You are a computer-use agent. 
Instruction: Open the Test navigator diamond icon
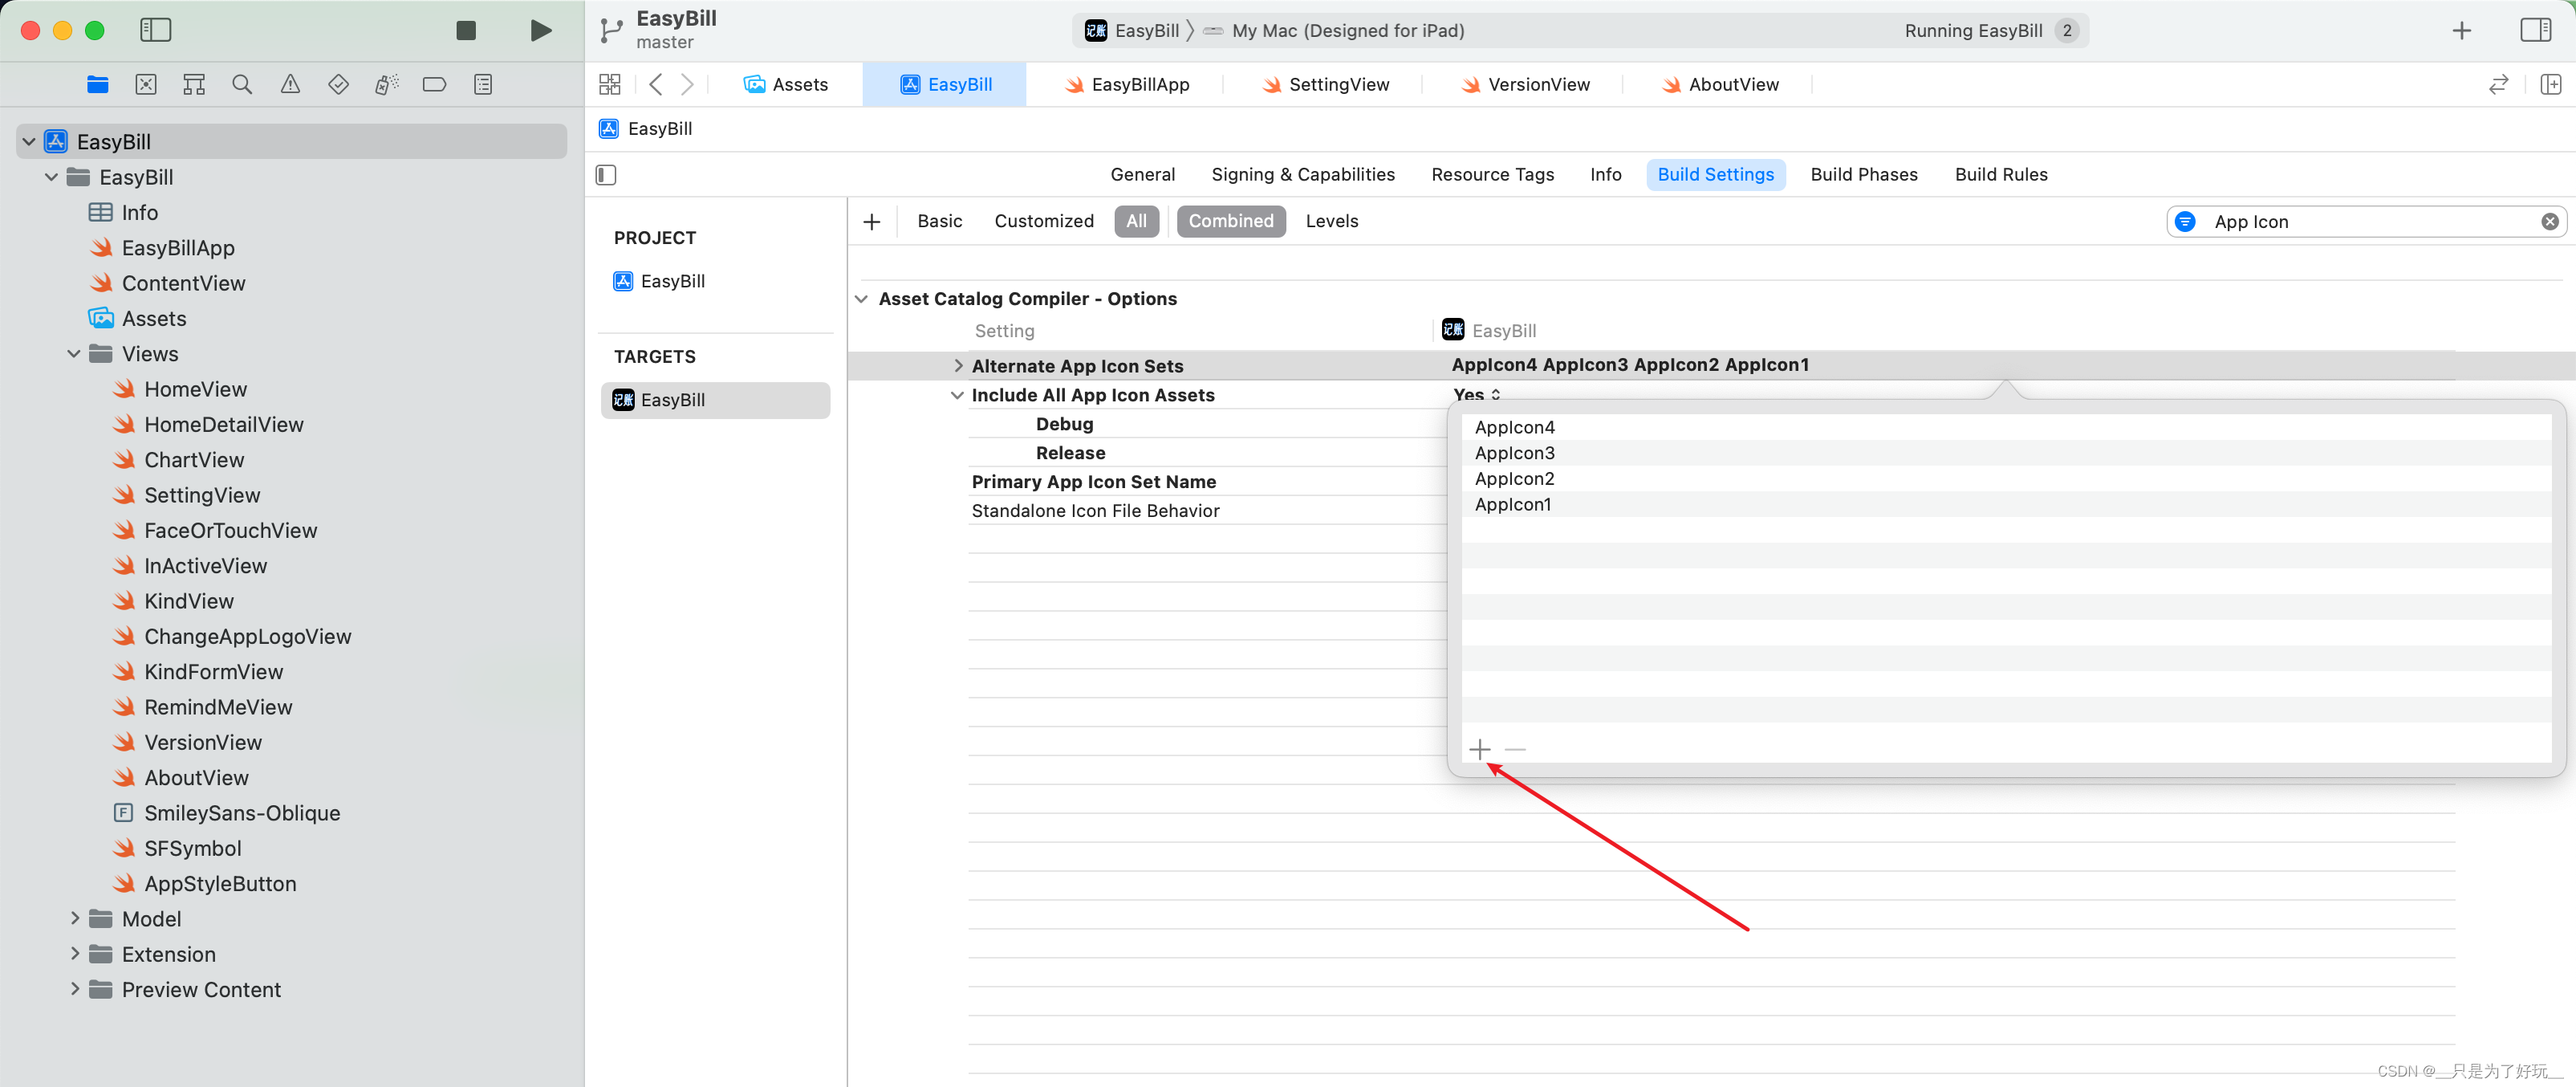pos(338,84)
